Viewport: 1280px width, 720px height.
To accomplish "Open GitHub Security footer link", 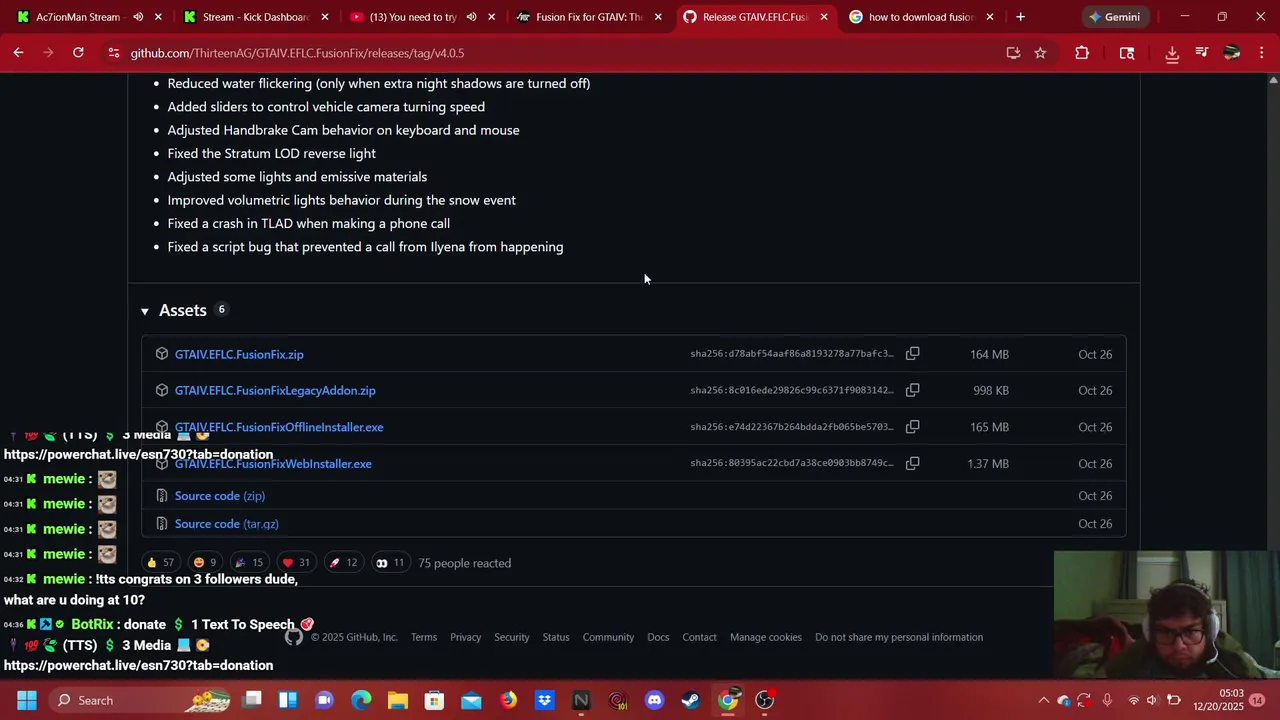I will pos(511,637).
